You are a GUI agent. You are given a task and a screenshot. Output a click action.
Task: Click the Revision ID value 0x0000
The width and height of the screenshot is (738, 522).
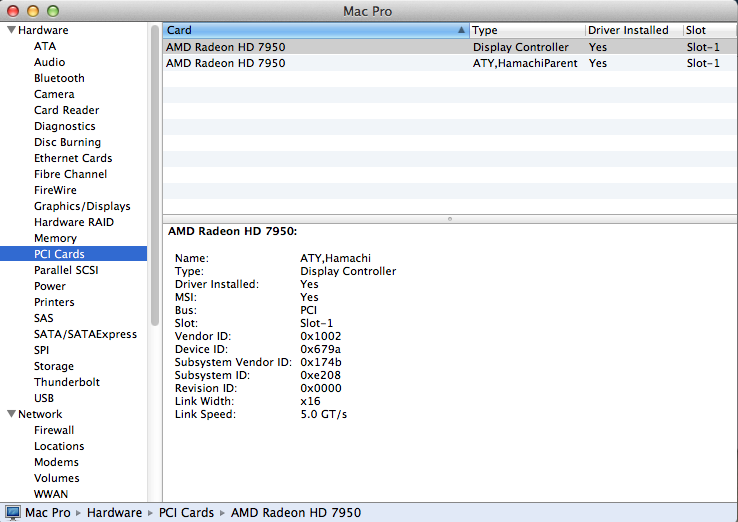(321, 388)
